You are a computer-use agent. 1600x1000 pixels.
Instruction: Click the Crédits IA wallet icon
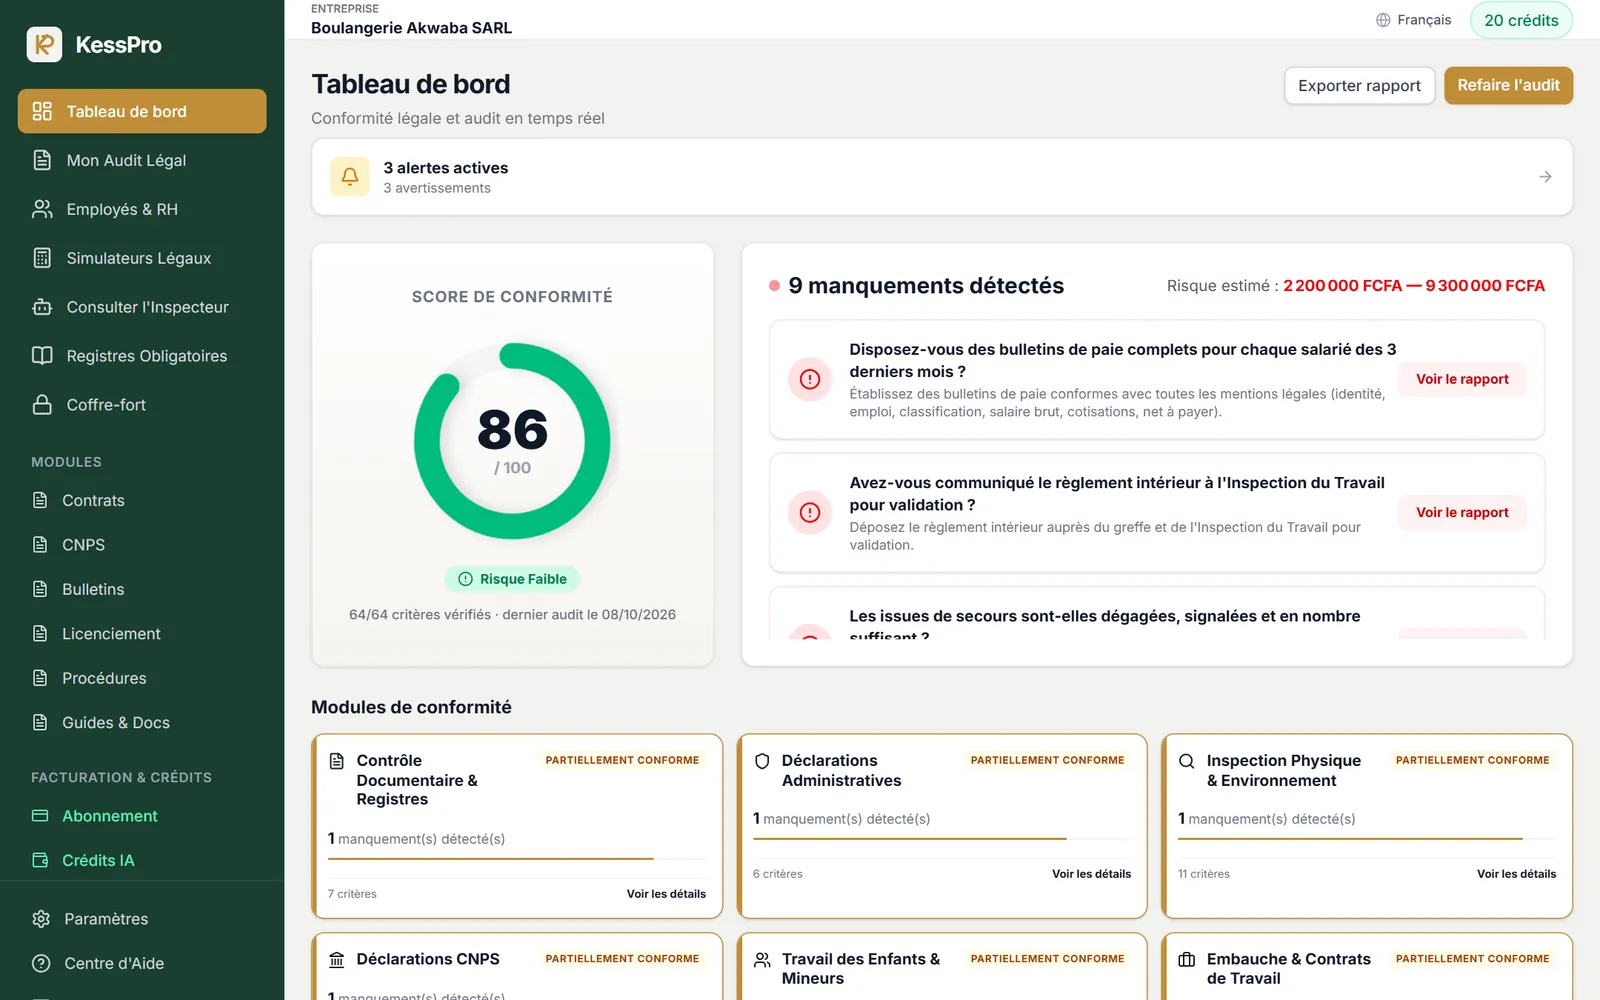point(40,860)
